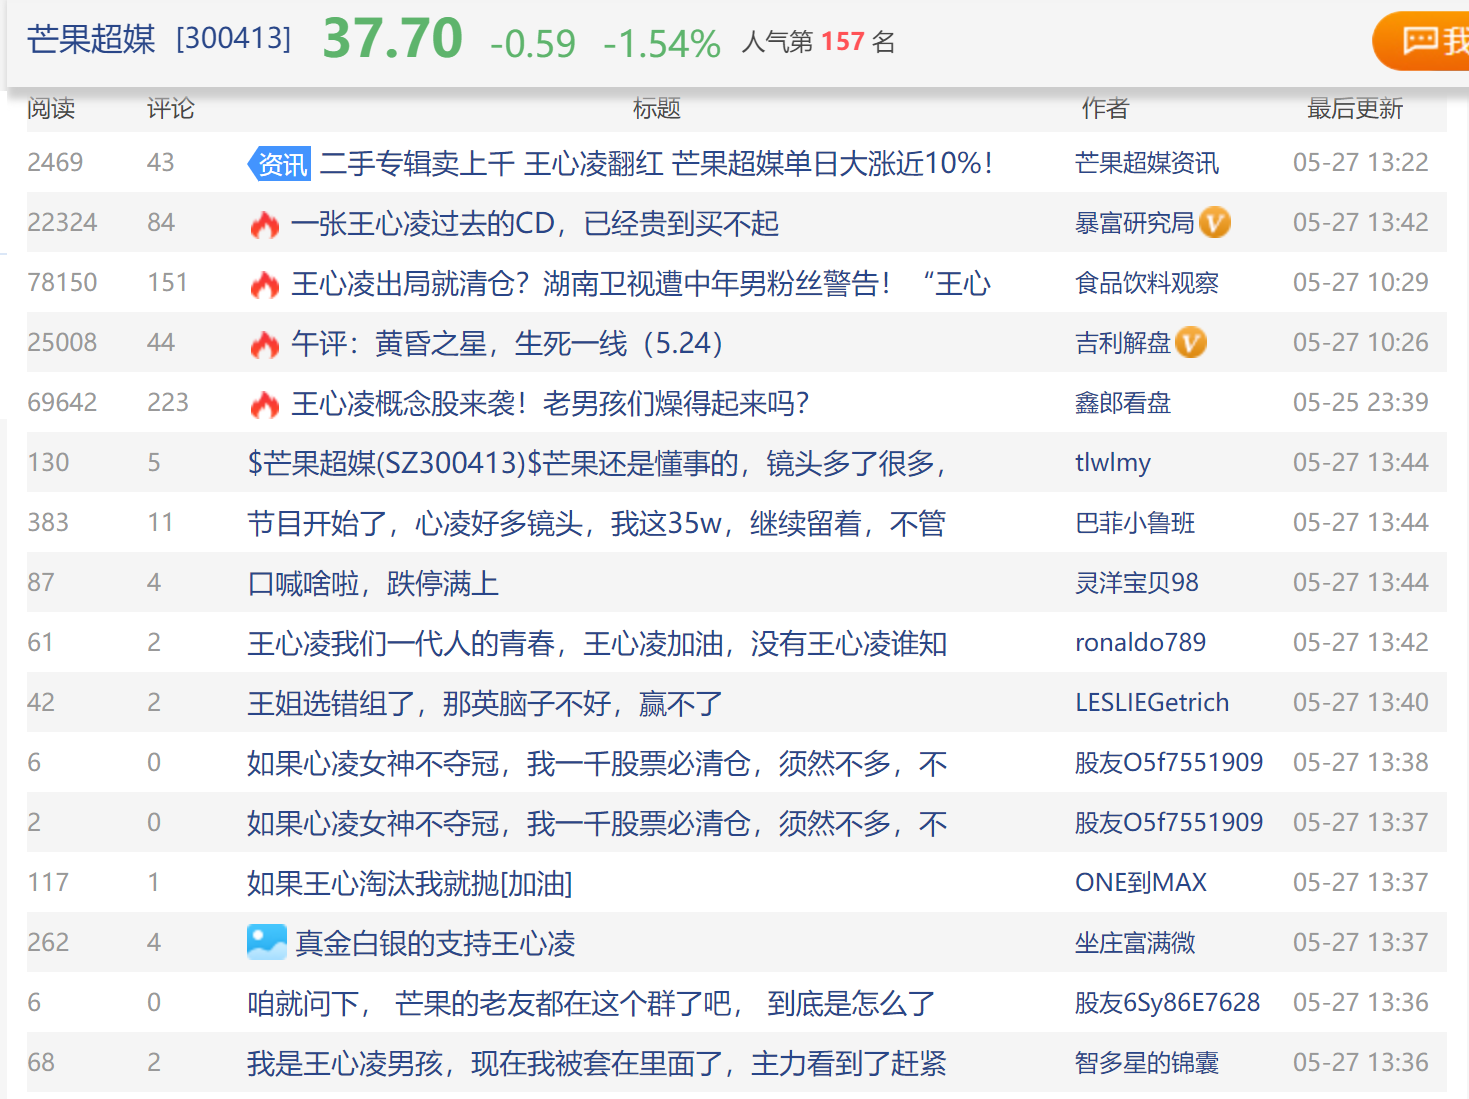Click the stock code [300413]
This screenshot has height=1099, width=1469.
pos(234,39)
